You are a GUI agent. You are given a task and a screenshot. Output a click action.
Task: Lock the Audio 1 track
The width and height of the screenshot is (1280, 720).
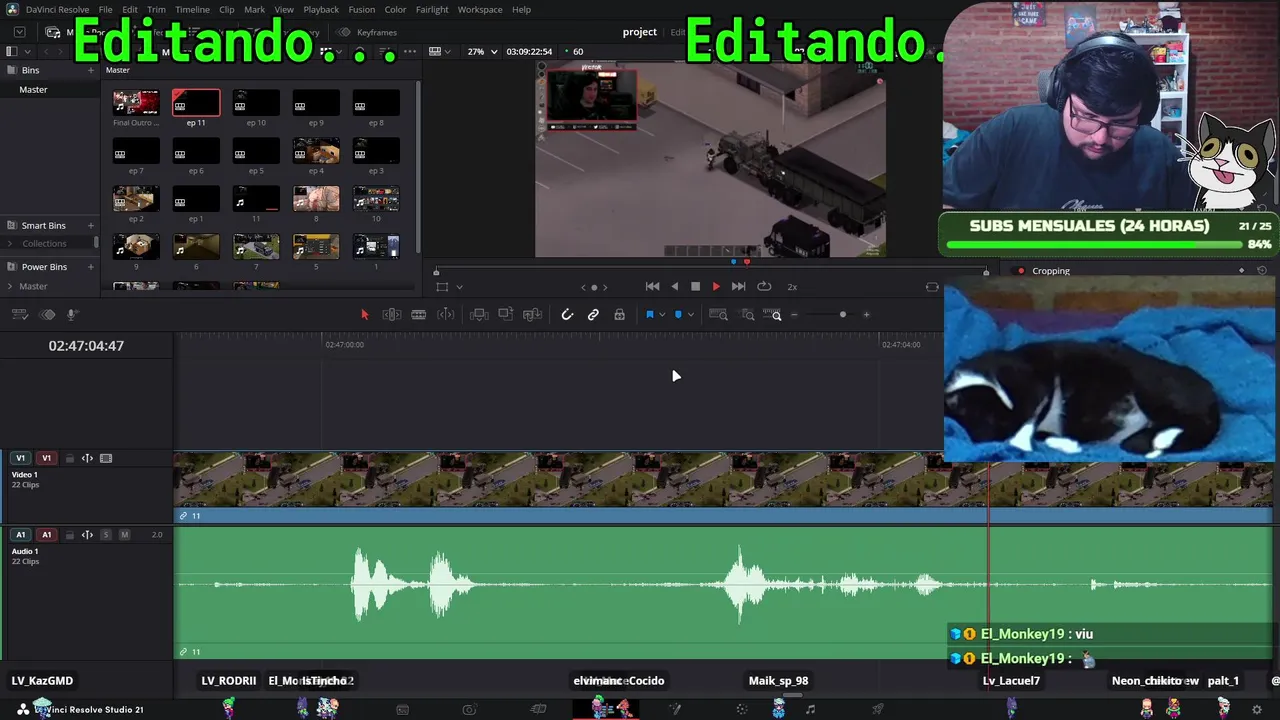pyautogui.click(x=70, y=535)
